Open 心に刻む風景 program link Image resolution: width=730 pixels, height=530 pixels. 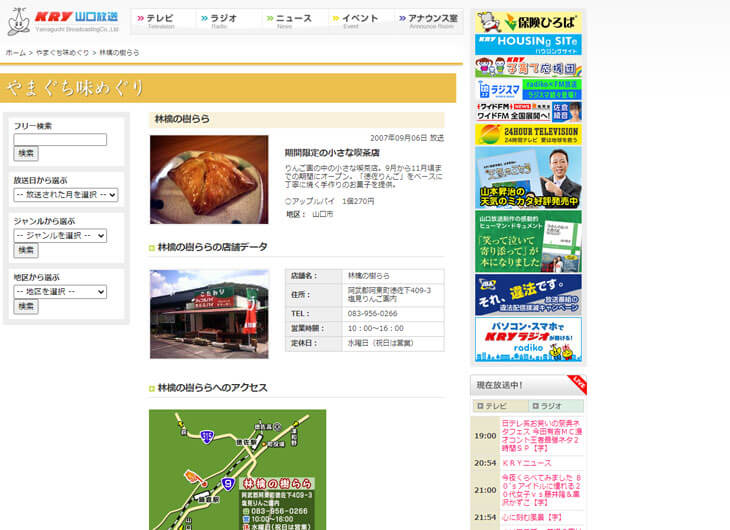532,517
